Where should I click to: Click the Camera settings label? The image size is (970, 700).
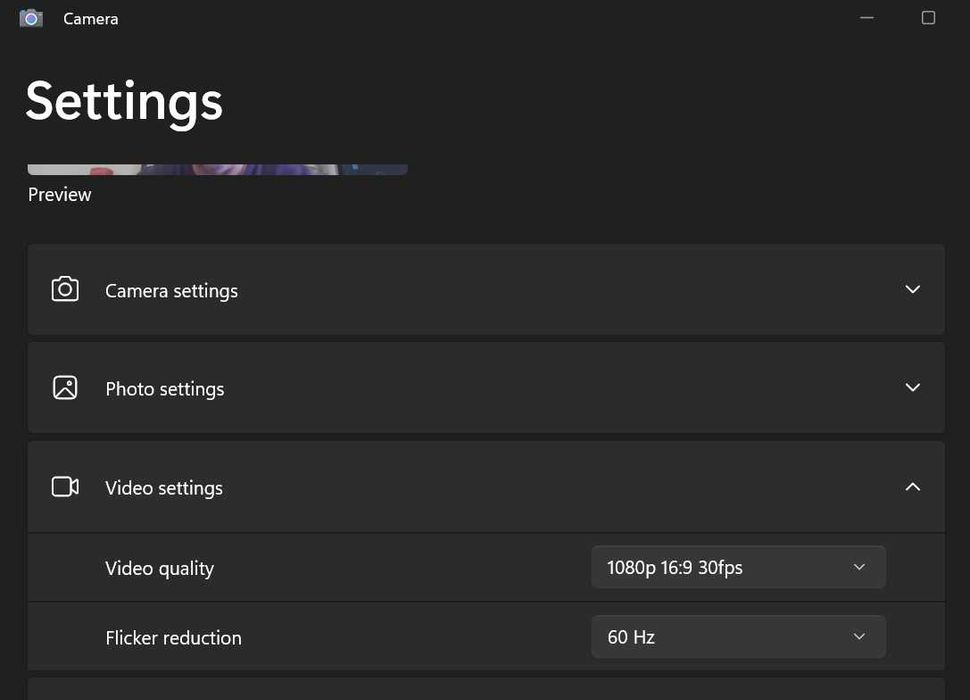coord(171,291)
